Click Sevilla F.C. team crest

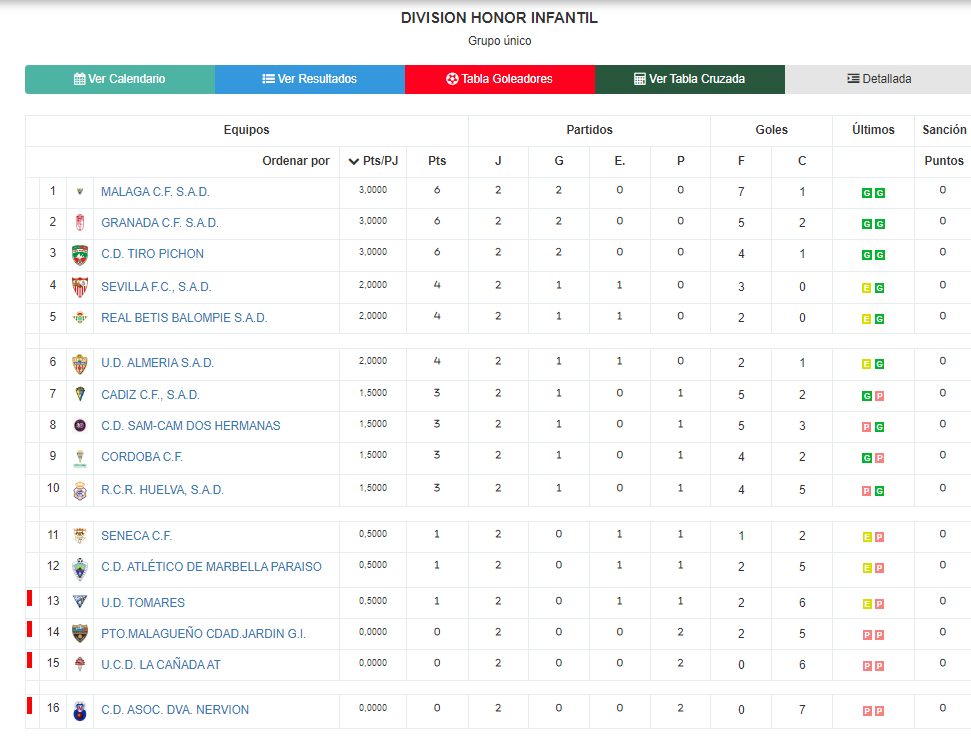[x=80, y=287]
